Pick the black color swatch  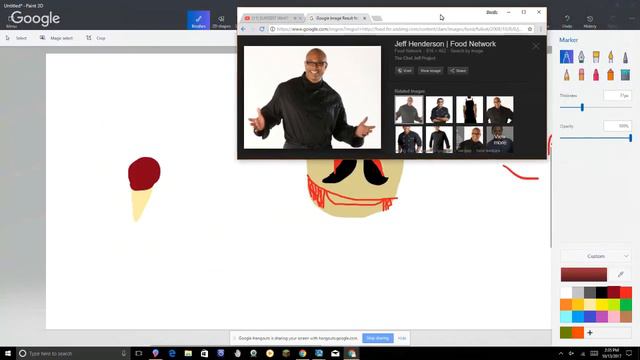pyautogui.click(x=602, y=292)
